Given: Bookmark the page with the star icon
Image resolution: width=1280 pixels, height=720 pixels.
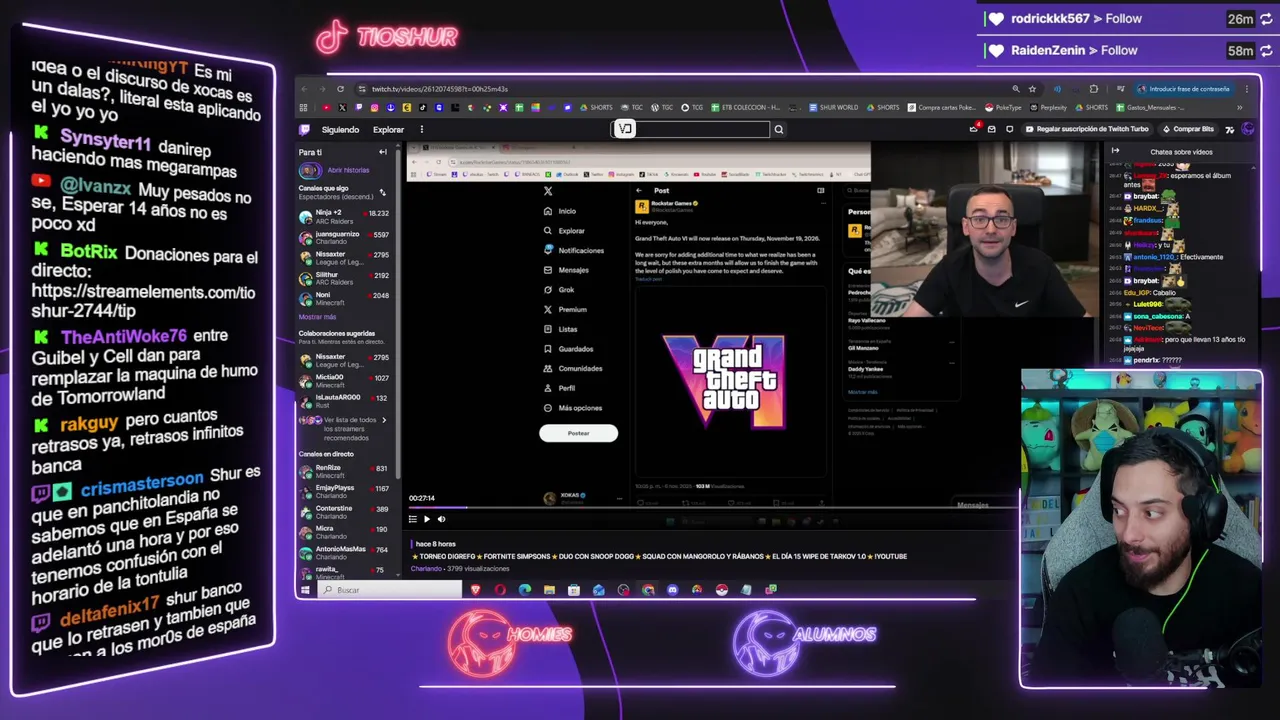Looking at the screenshot, I should point(1032,89).
